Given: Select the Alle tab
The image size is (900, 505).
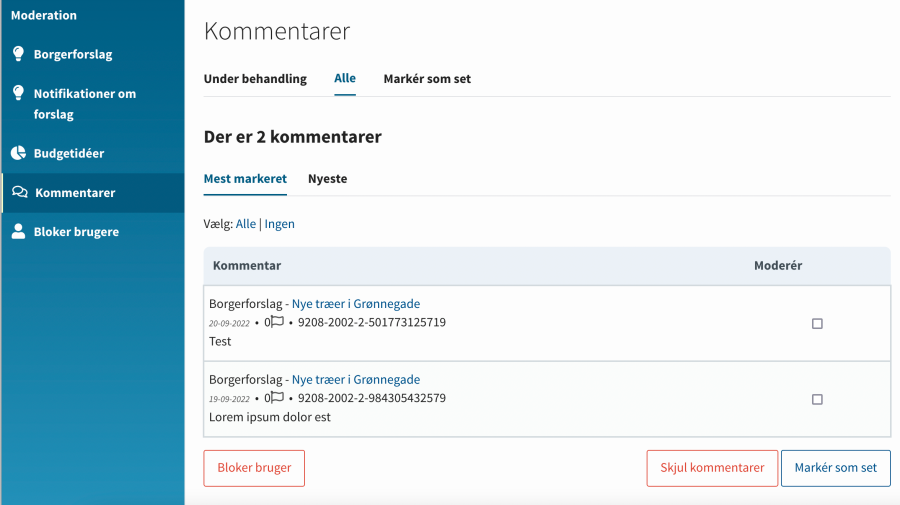Looking at the screenshot, I should pos(345,78).
